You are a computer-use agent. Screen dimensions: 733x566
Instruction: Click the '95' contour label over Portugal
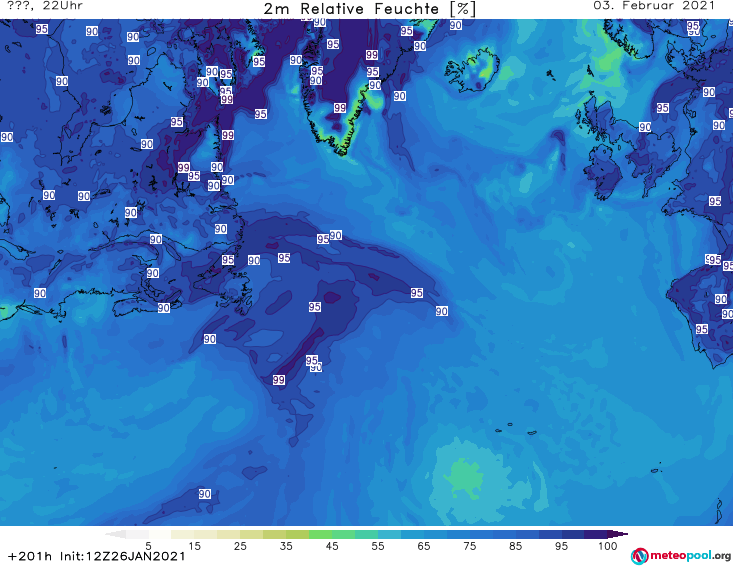pyautogui.click(x=701, y=329)
